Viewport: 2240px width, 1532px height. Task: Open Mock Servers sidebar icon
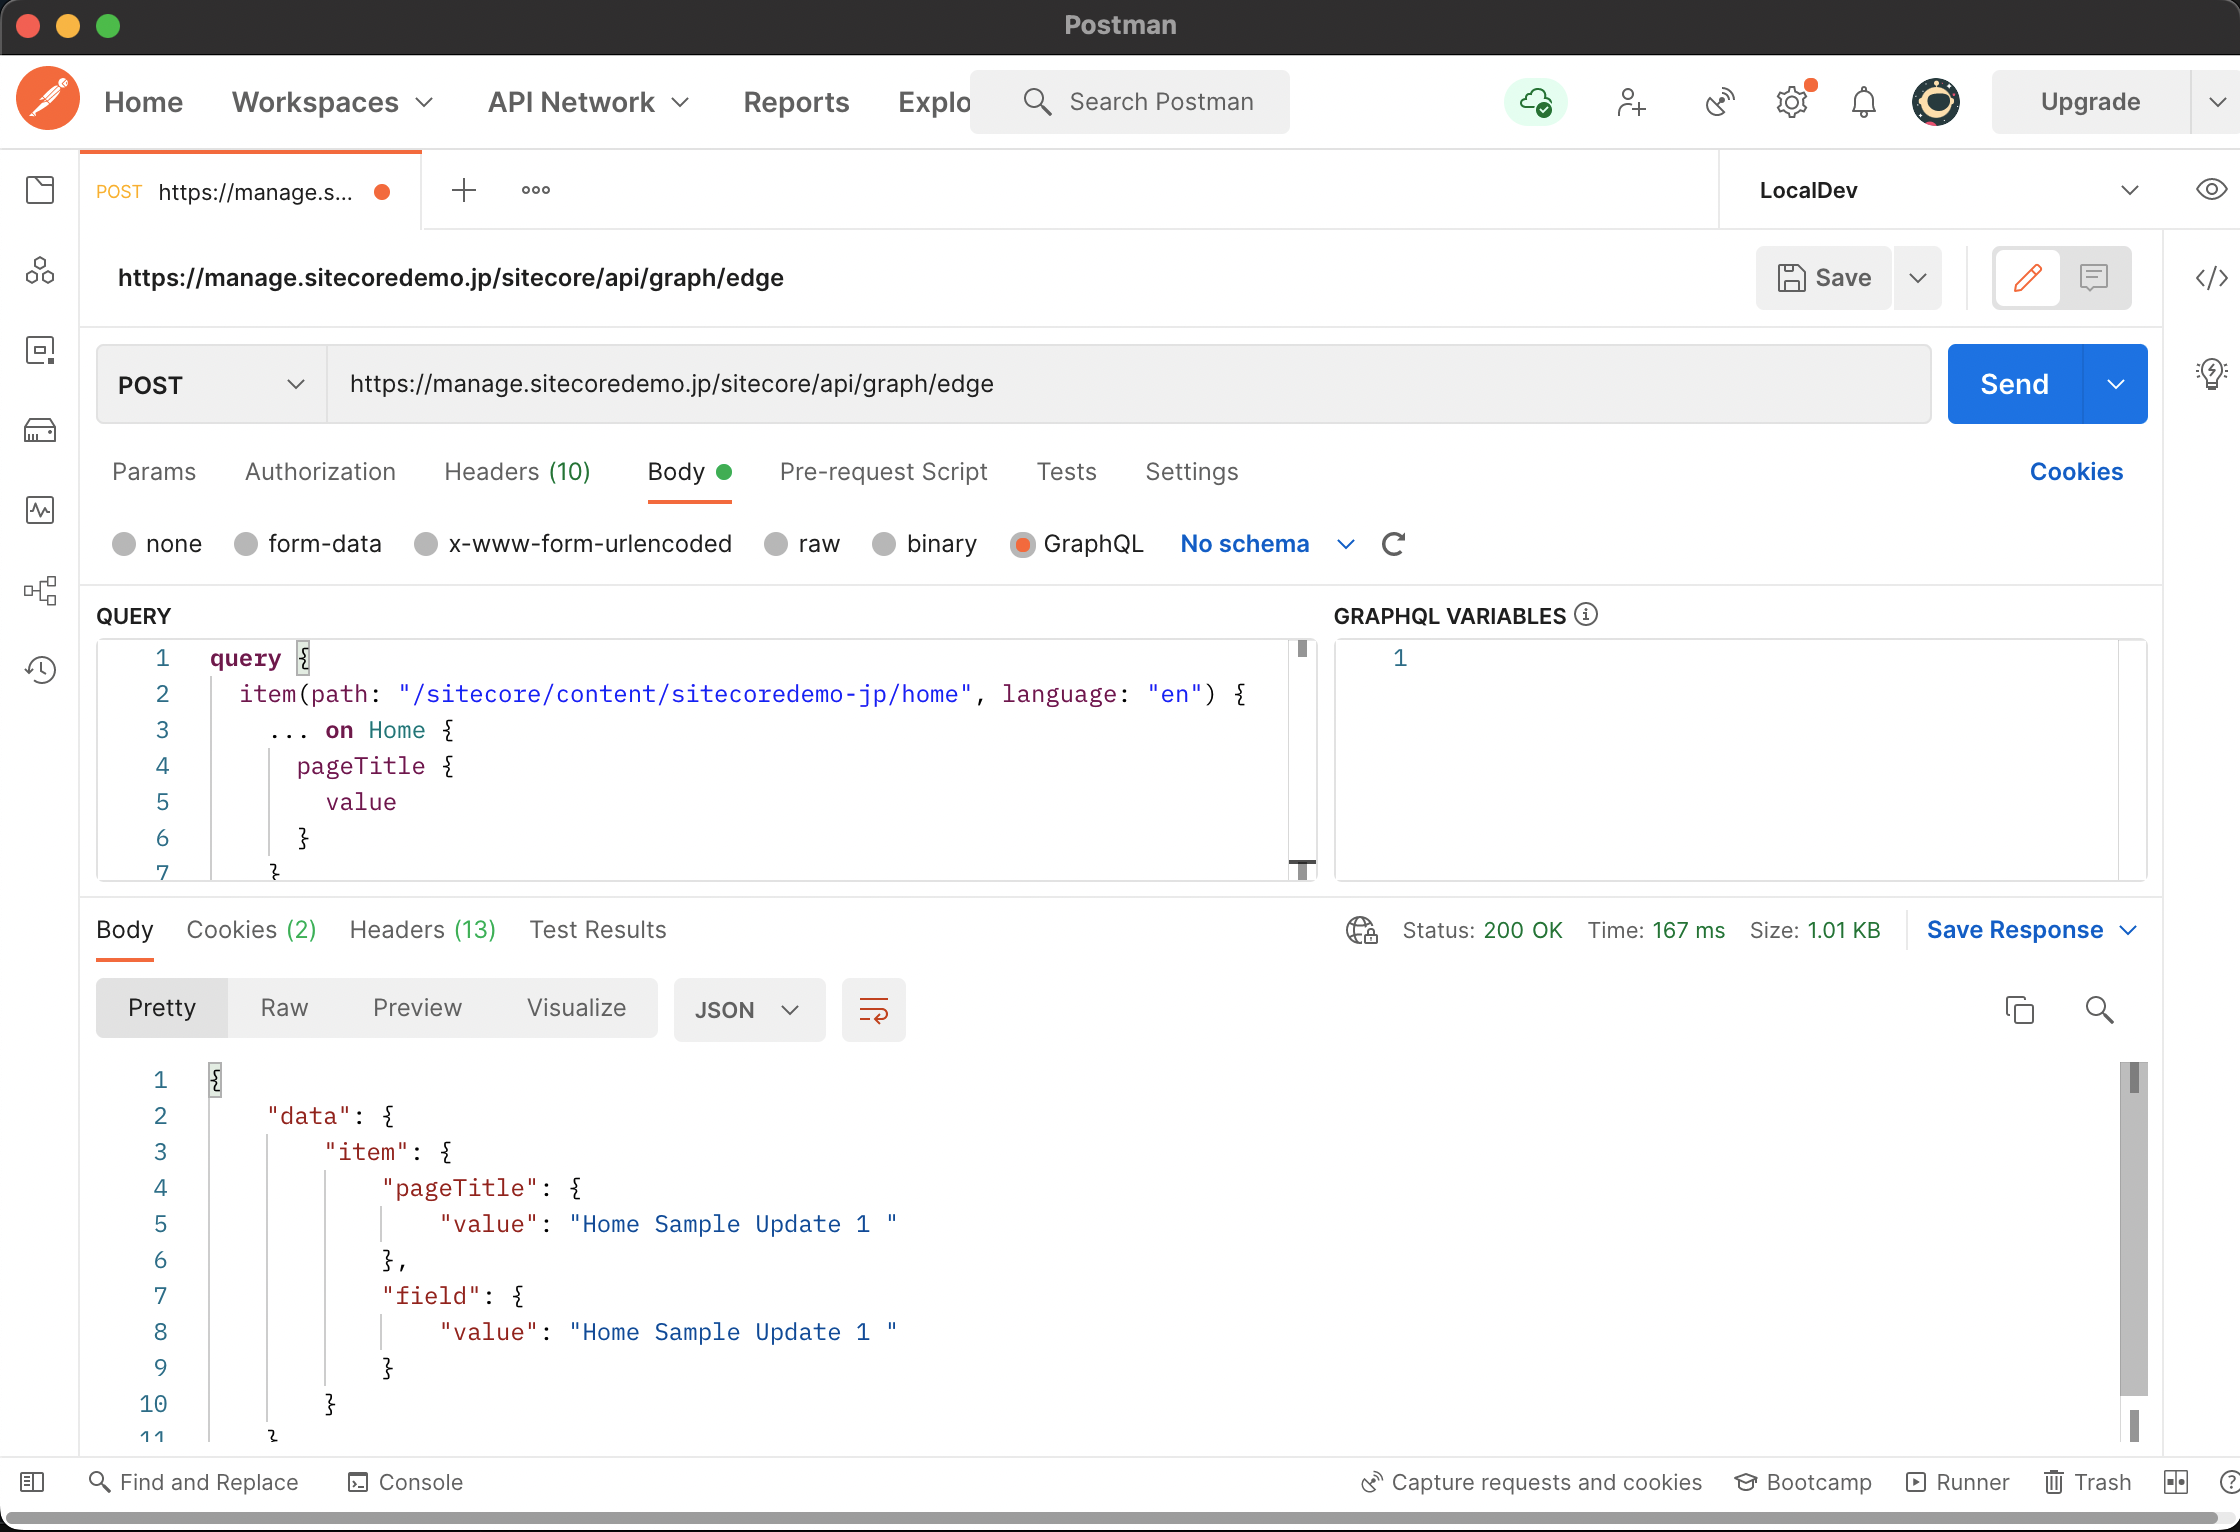tap(40, 430)
